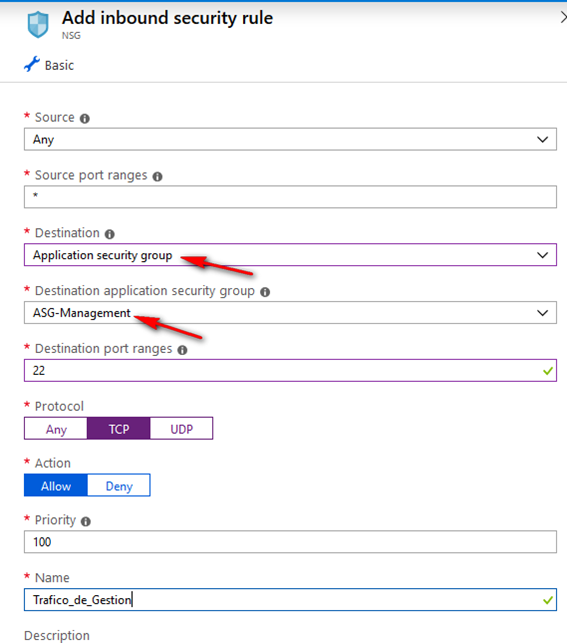
Task: Click the info icon next to Priority
Action: click(86, 521)
